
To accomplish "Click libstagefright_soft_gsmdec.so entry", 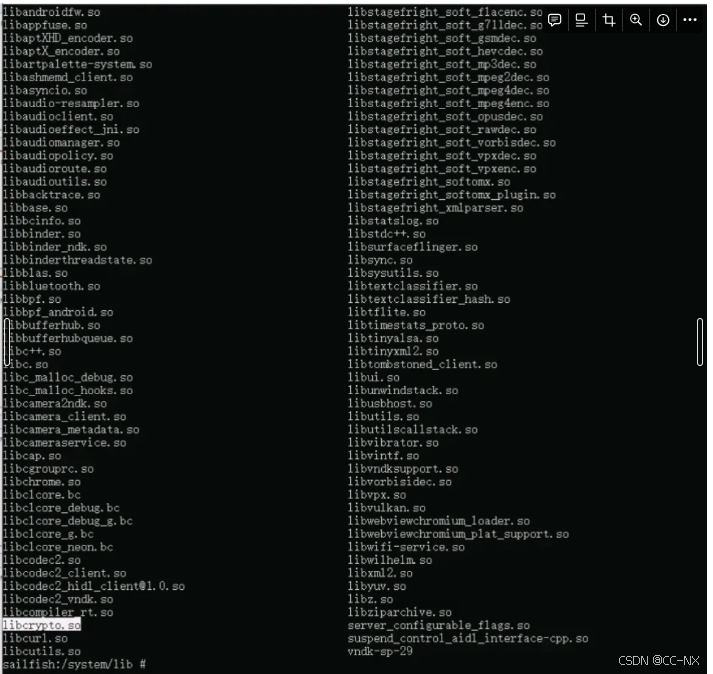I will 442,39.
